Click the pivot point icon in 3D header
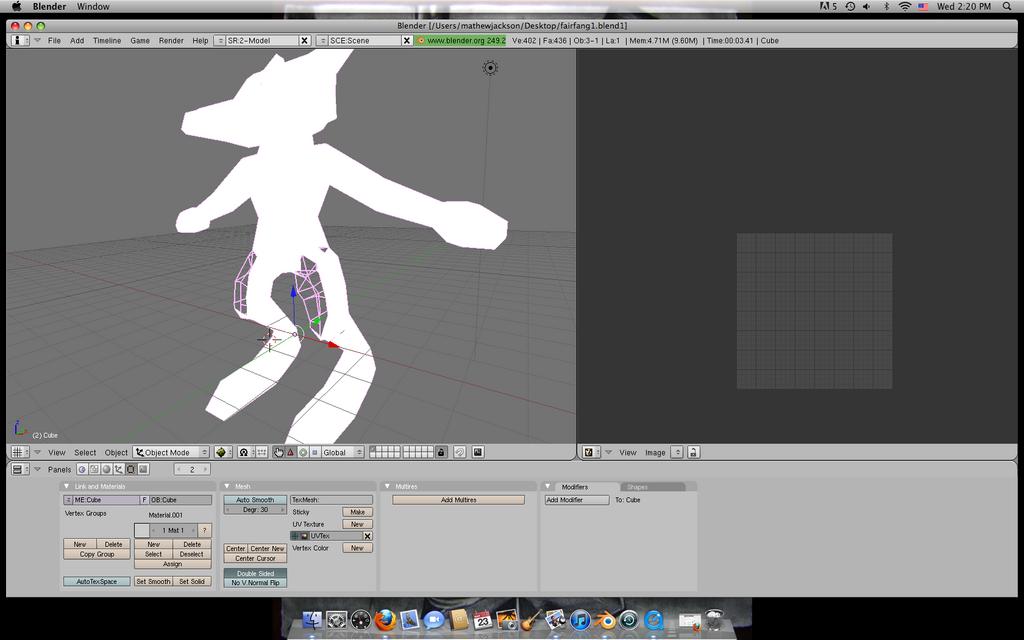The height and width of the screenshot is (640, 1024). point(244,452)
